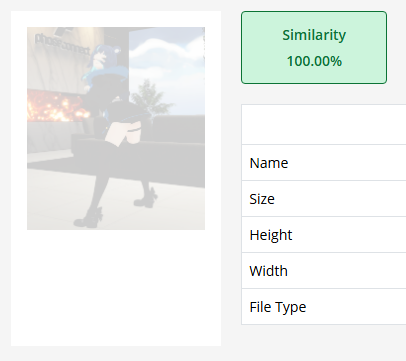Select the File Type row label
406x361 pixels.
[278, 307]
